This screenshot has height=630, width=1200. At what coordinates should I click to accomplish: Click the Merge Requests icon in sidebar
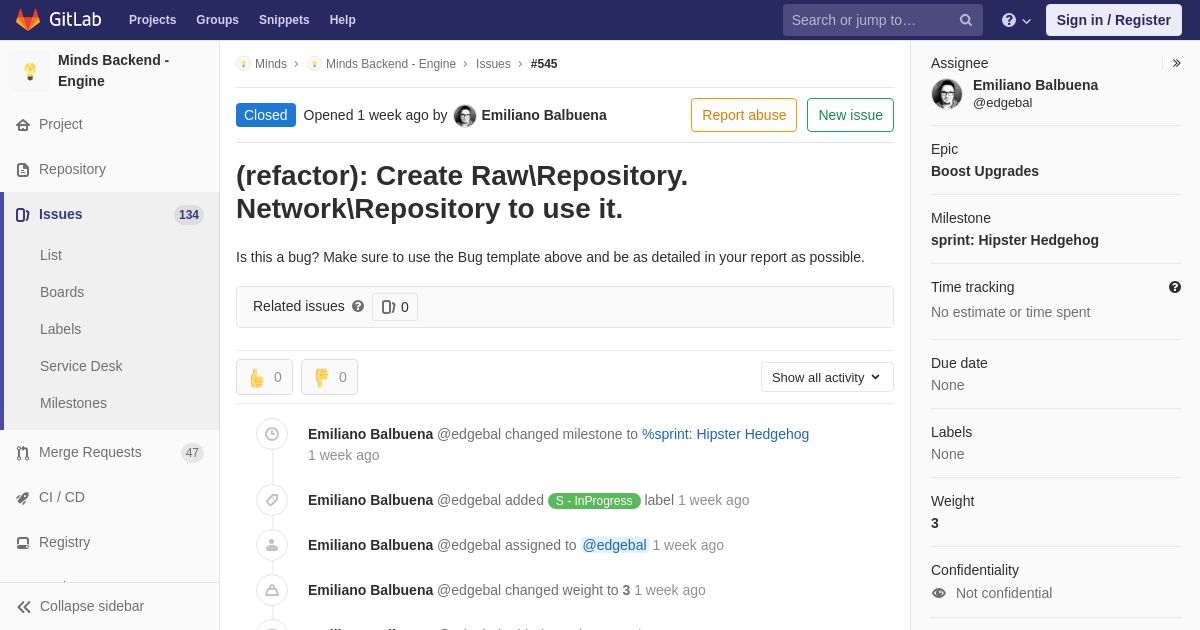pyautogui.click(x=23, y=453)
